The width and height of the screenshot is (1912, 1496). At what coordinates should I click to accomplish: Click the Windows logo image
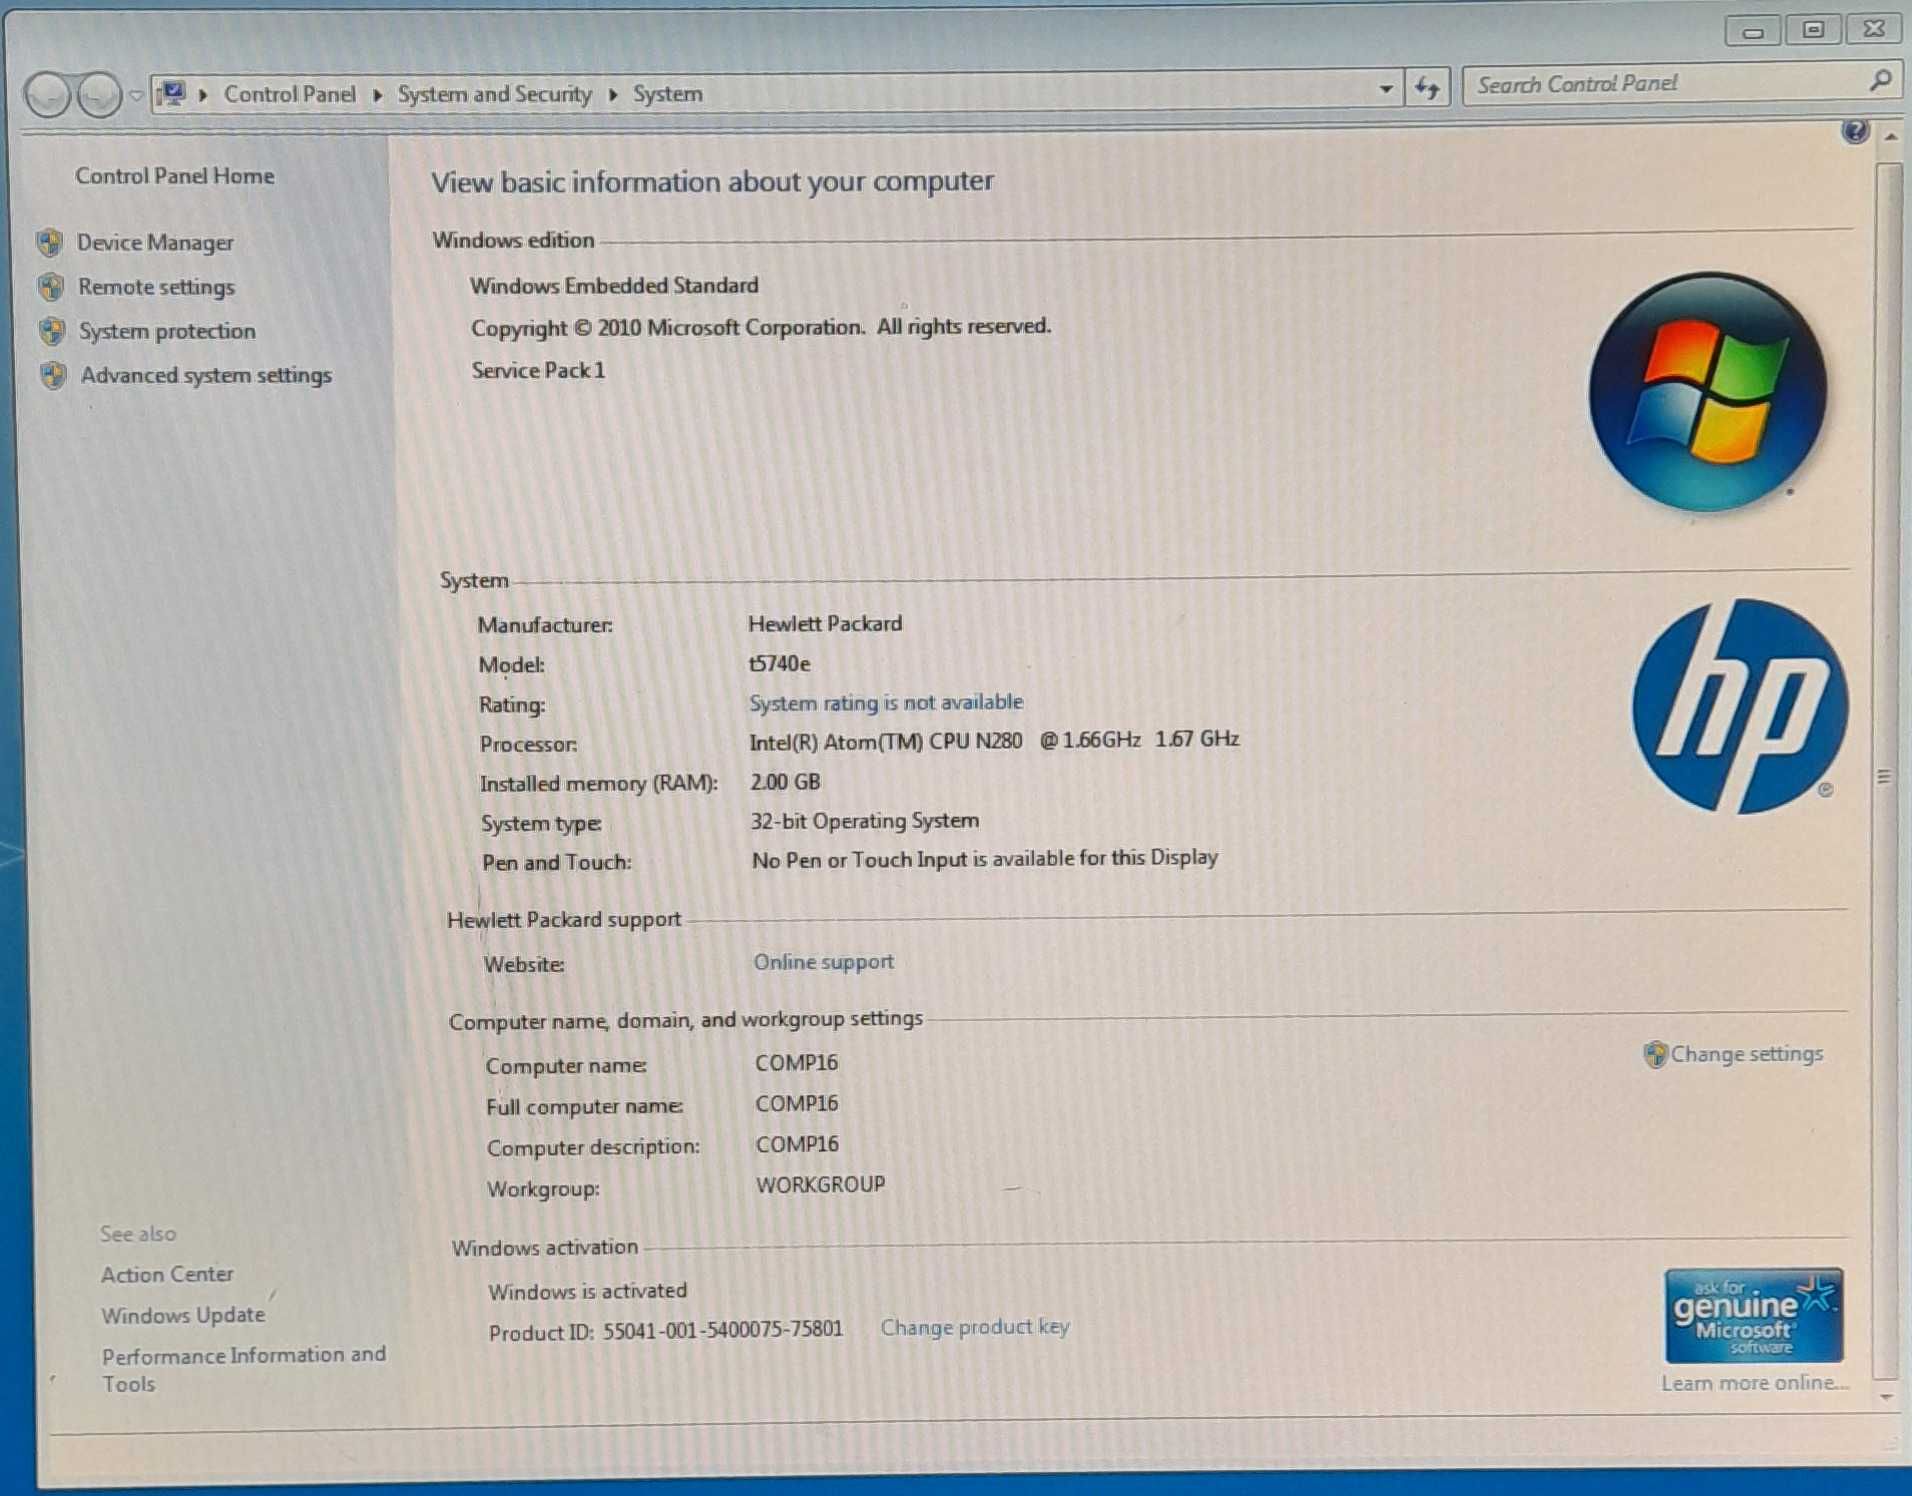1707,393
